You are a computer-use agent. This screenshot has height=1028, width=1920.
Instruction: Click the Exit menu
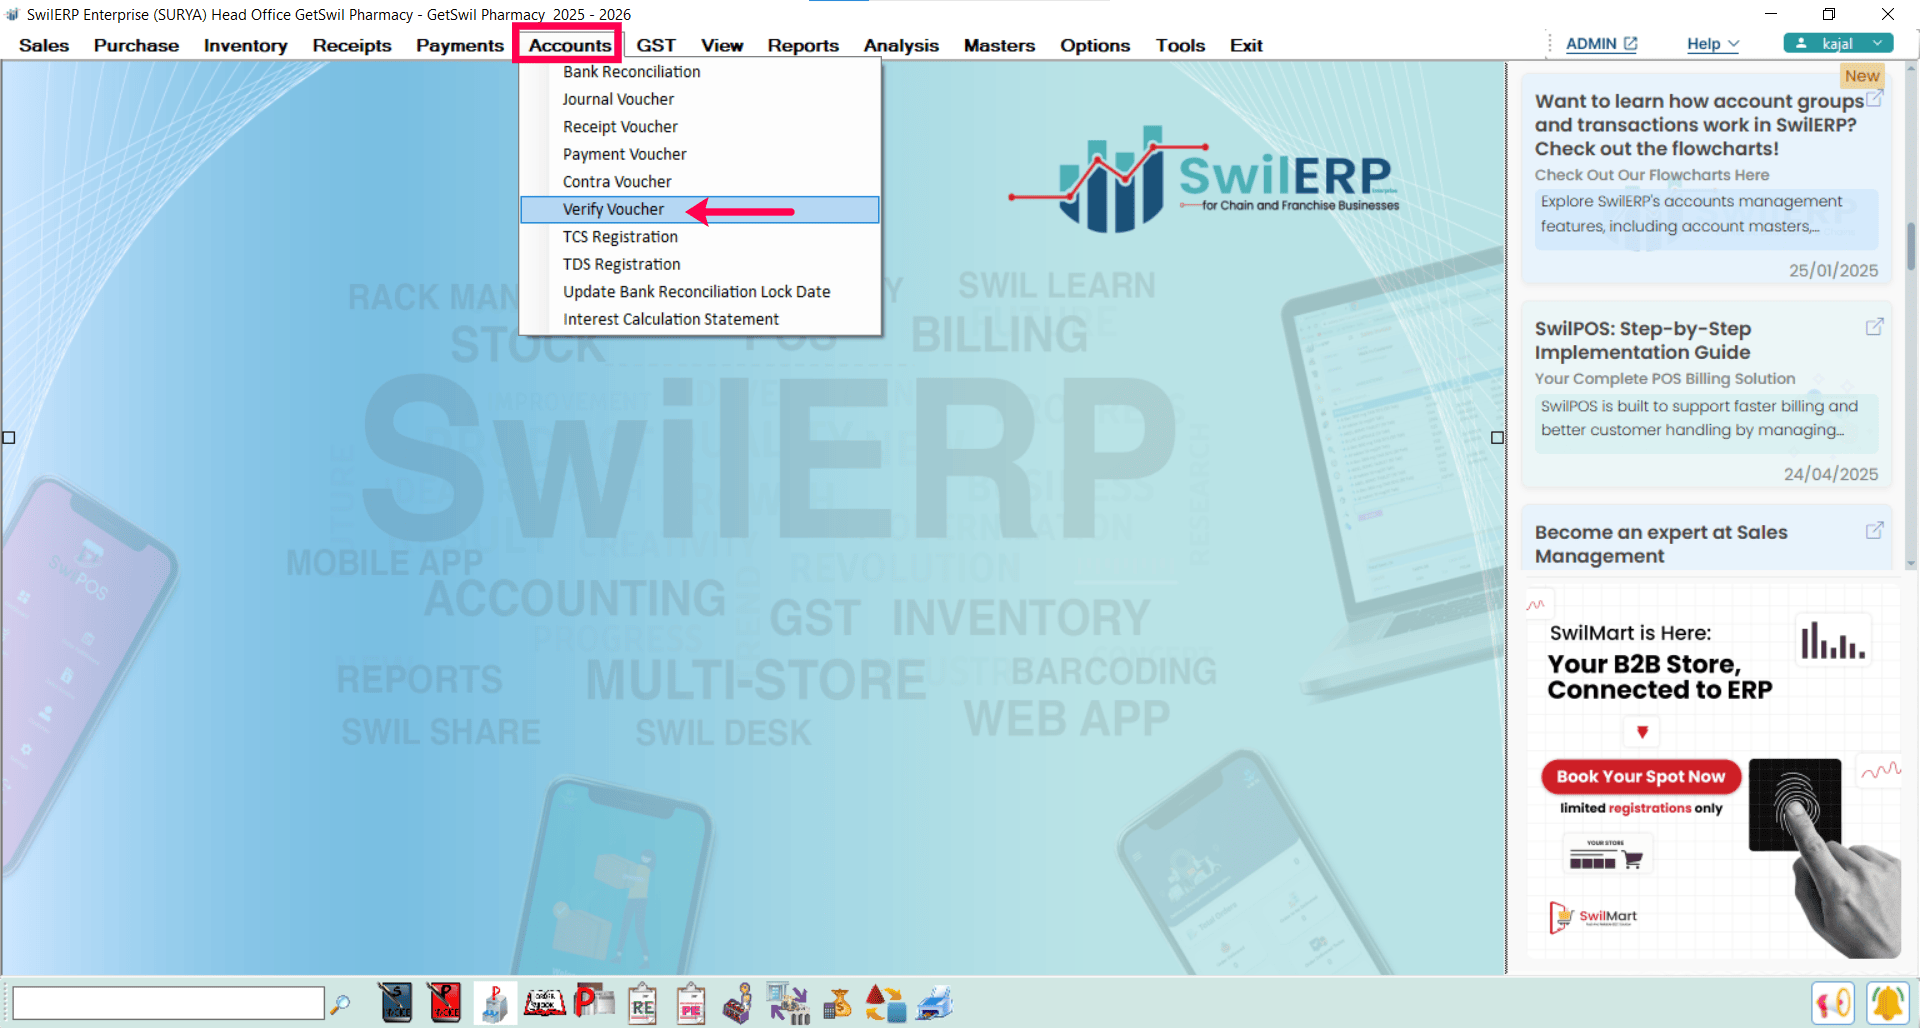(x=1246, y=46)
